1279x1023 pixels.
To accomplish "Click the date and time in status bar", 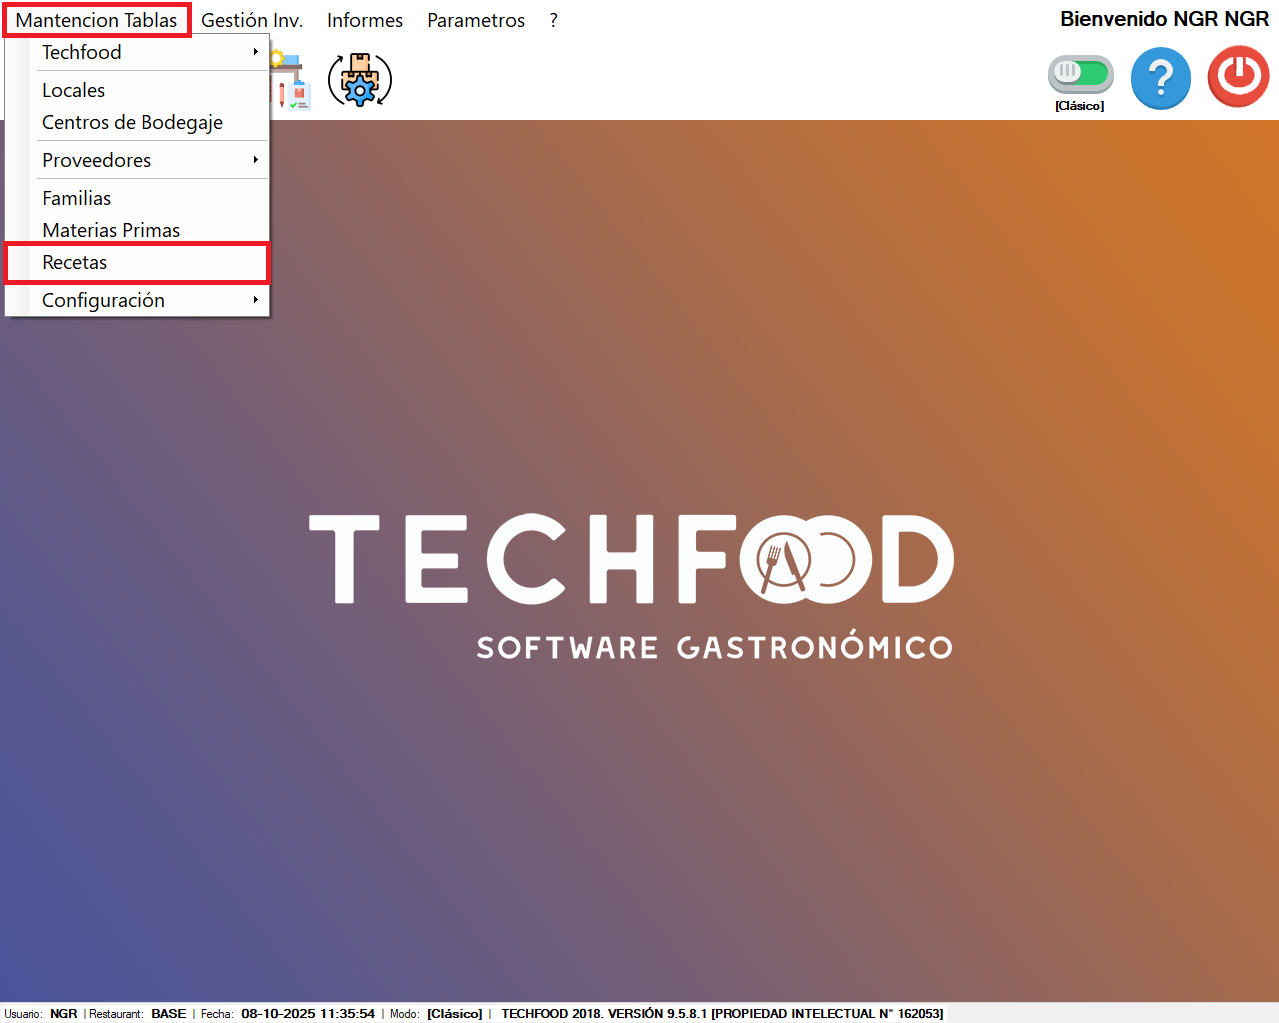I will click(307, 1013).
